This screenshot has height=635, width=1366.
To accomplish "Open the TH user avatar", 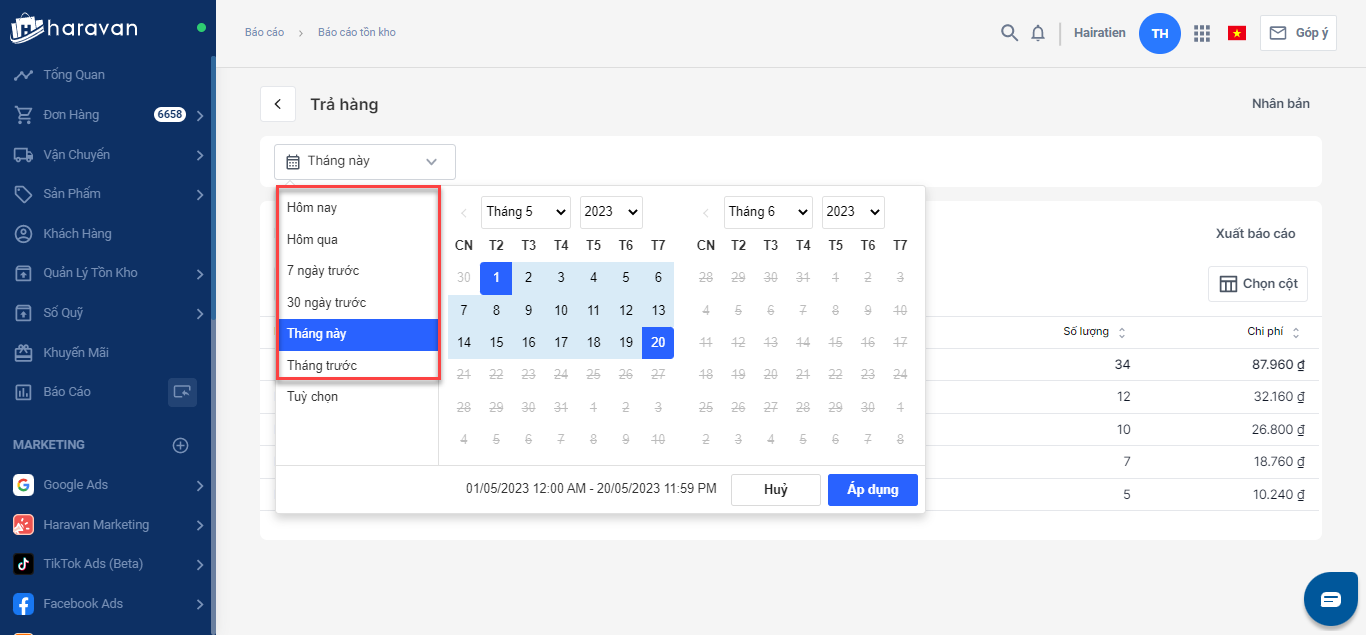I will click(1160, 33).
